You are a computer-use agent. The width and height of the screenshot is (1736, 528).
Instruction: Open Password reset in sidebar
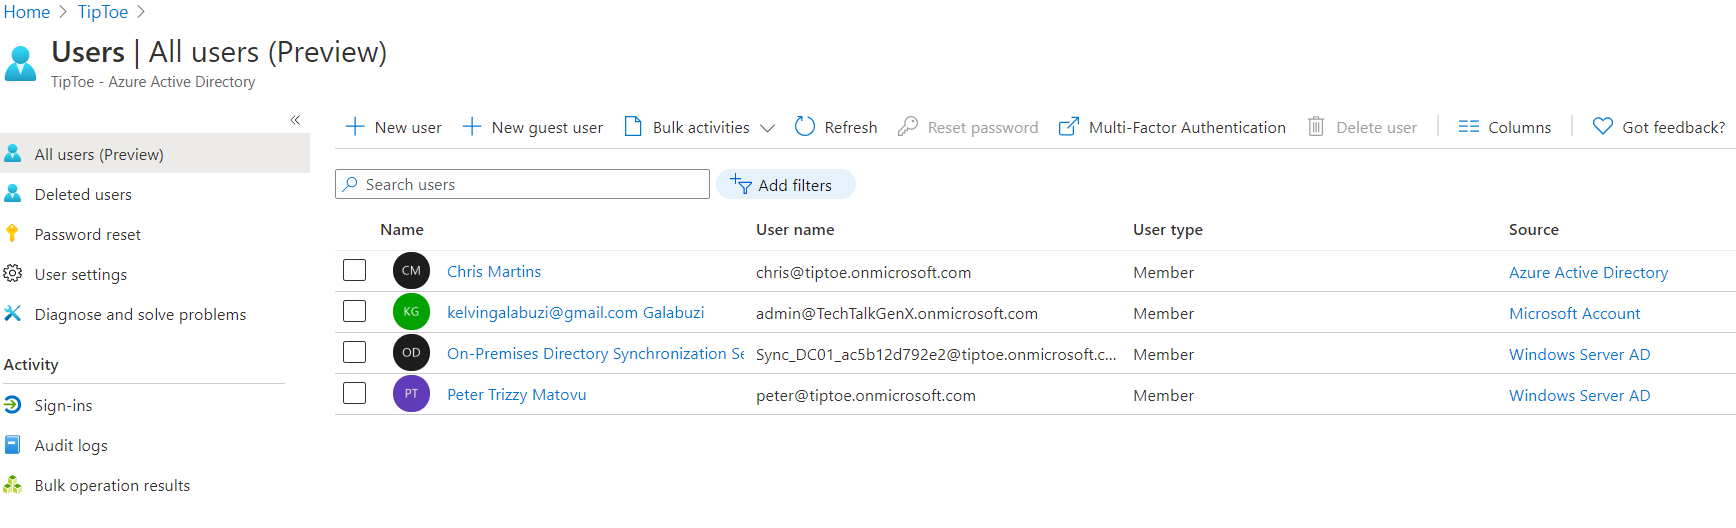(x=88, y=234)
